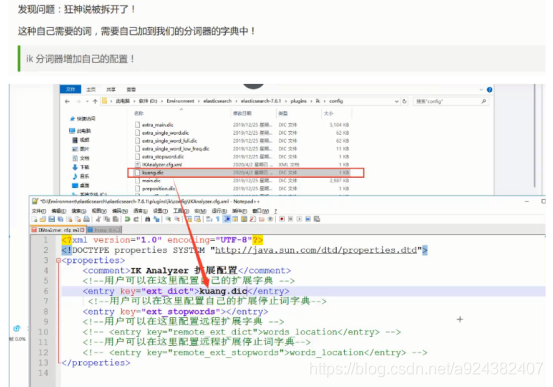
Task: Click the Find binoculars icon
Action: [x=147, y=219]
